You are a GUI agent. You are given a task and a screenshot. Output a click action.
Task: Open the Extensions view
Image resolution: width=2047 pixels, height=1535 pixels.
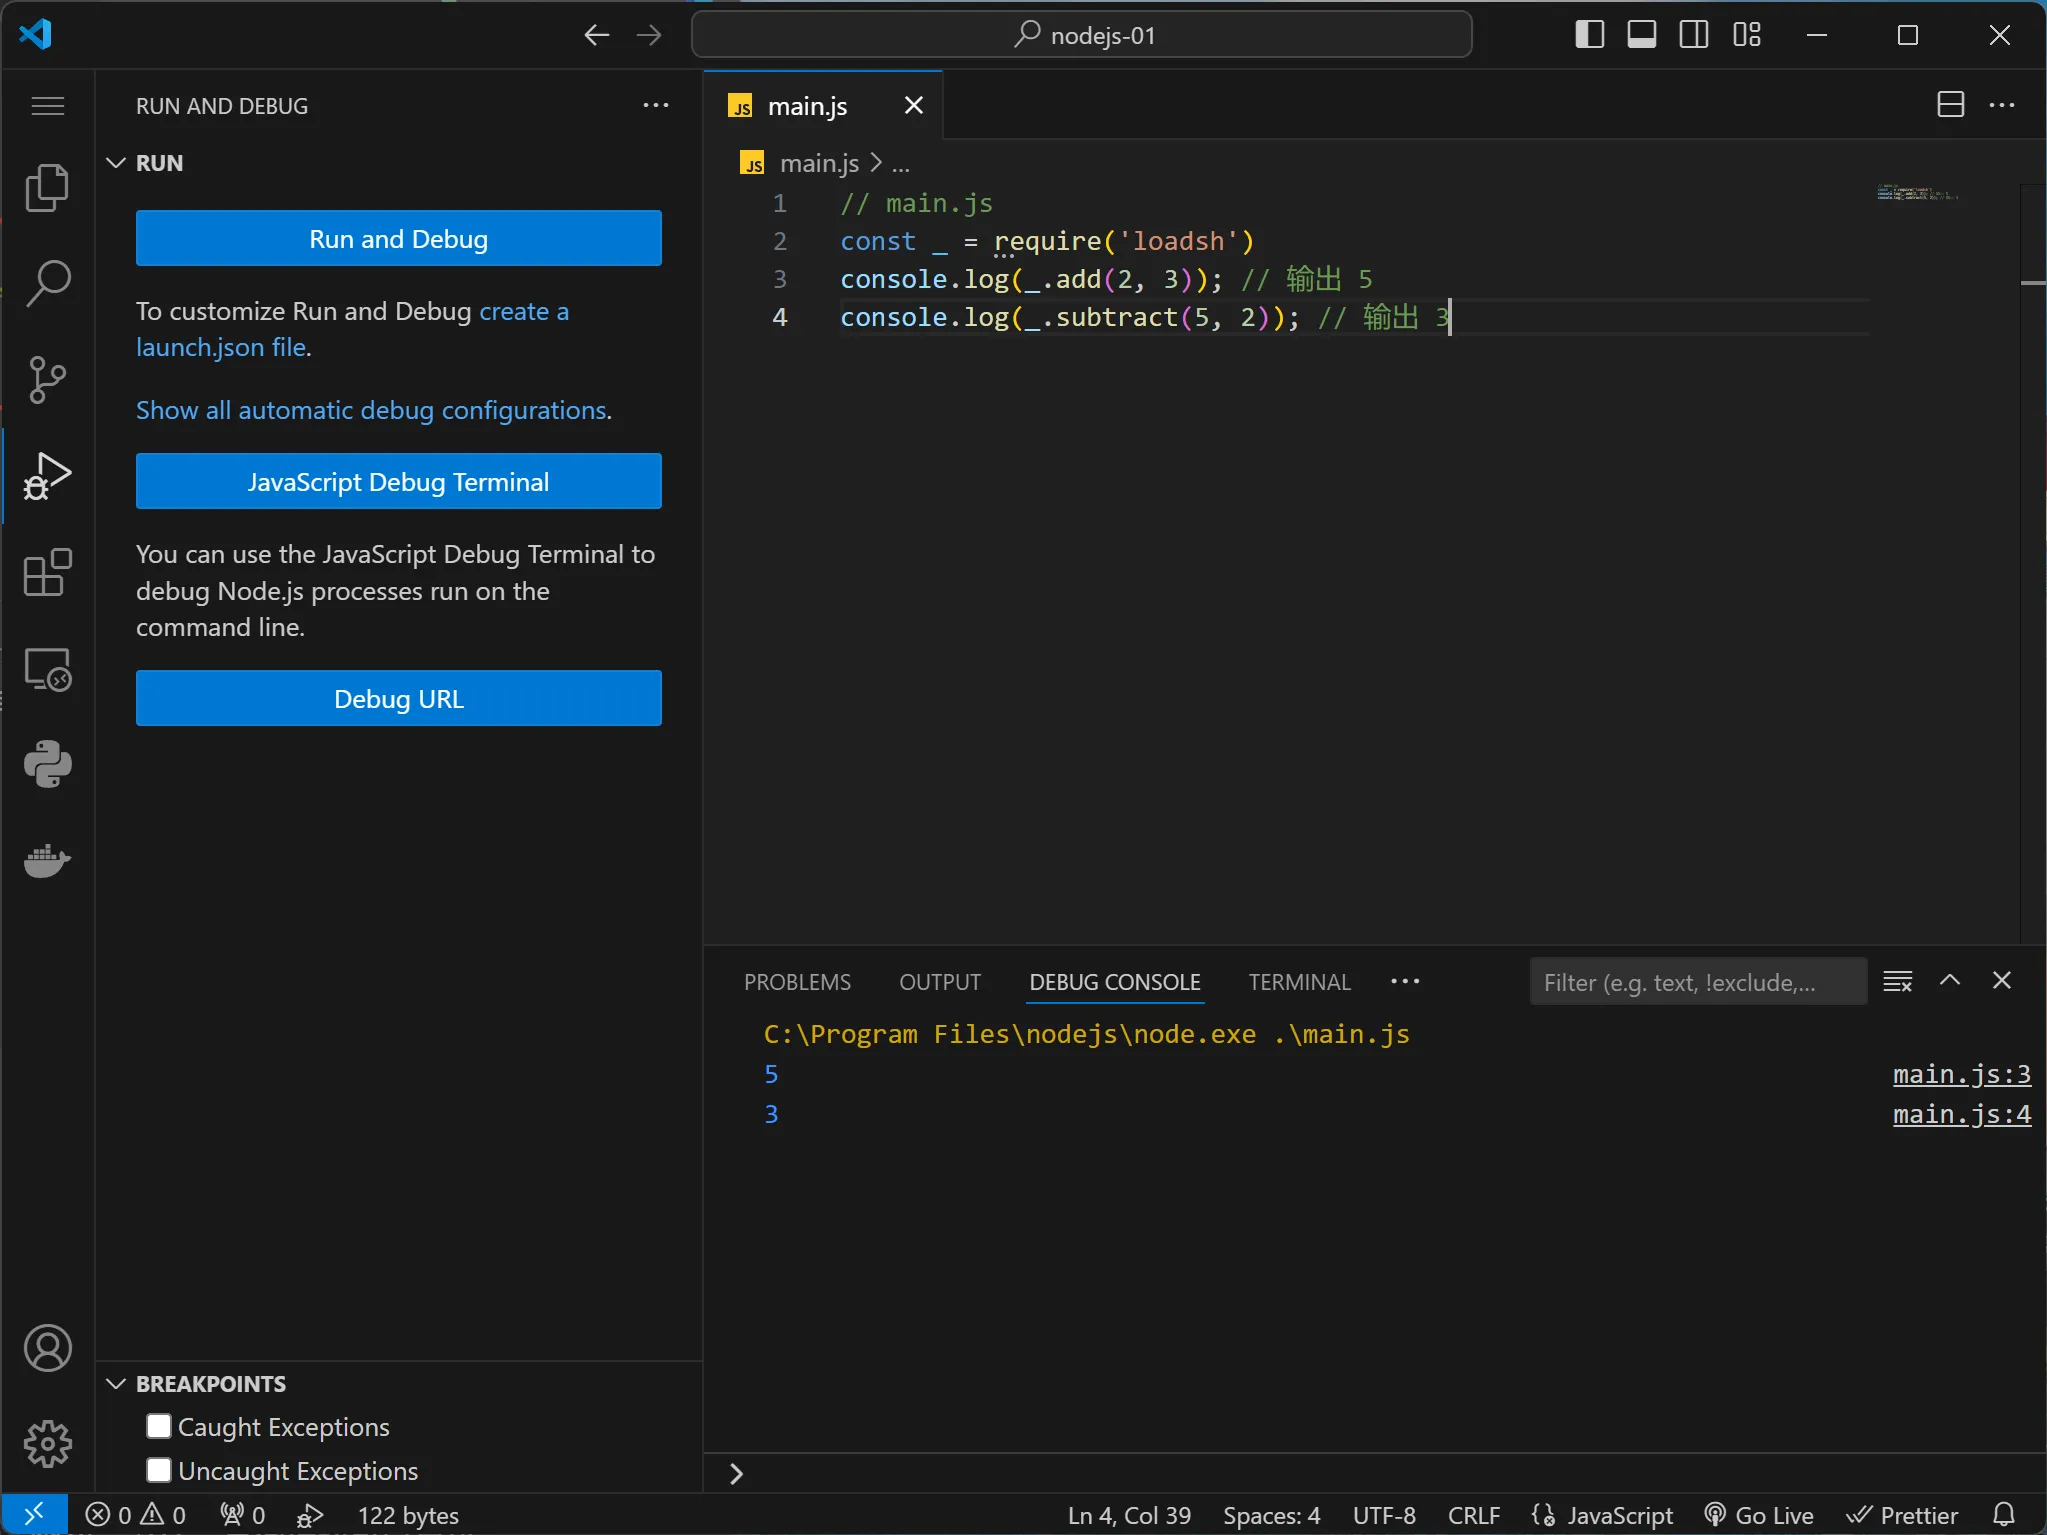(x=47, y=572)
